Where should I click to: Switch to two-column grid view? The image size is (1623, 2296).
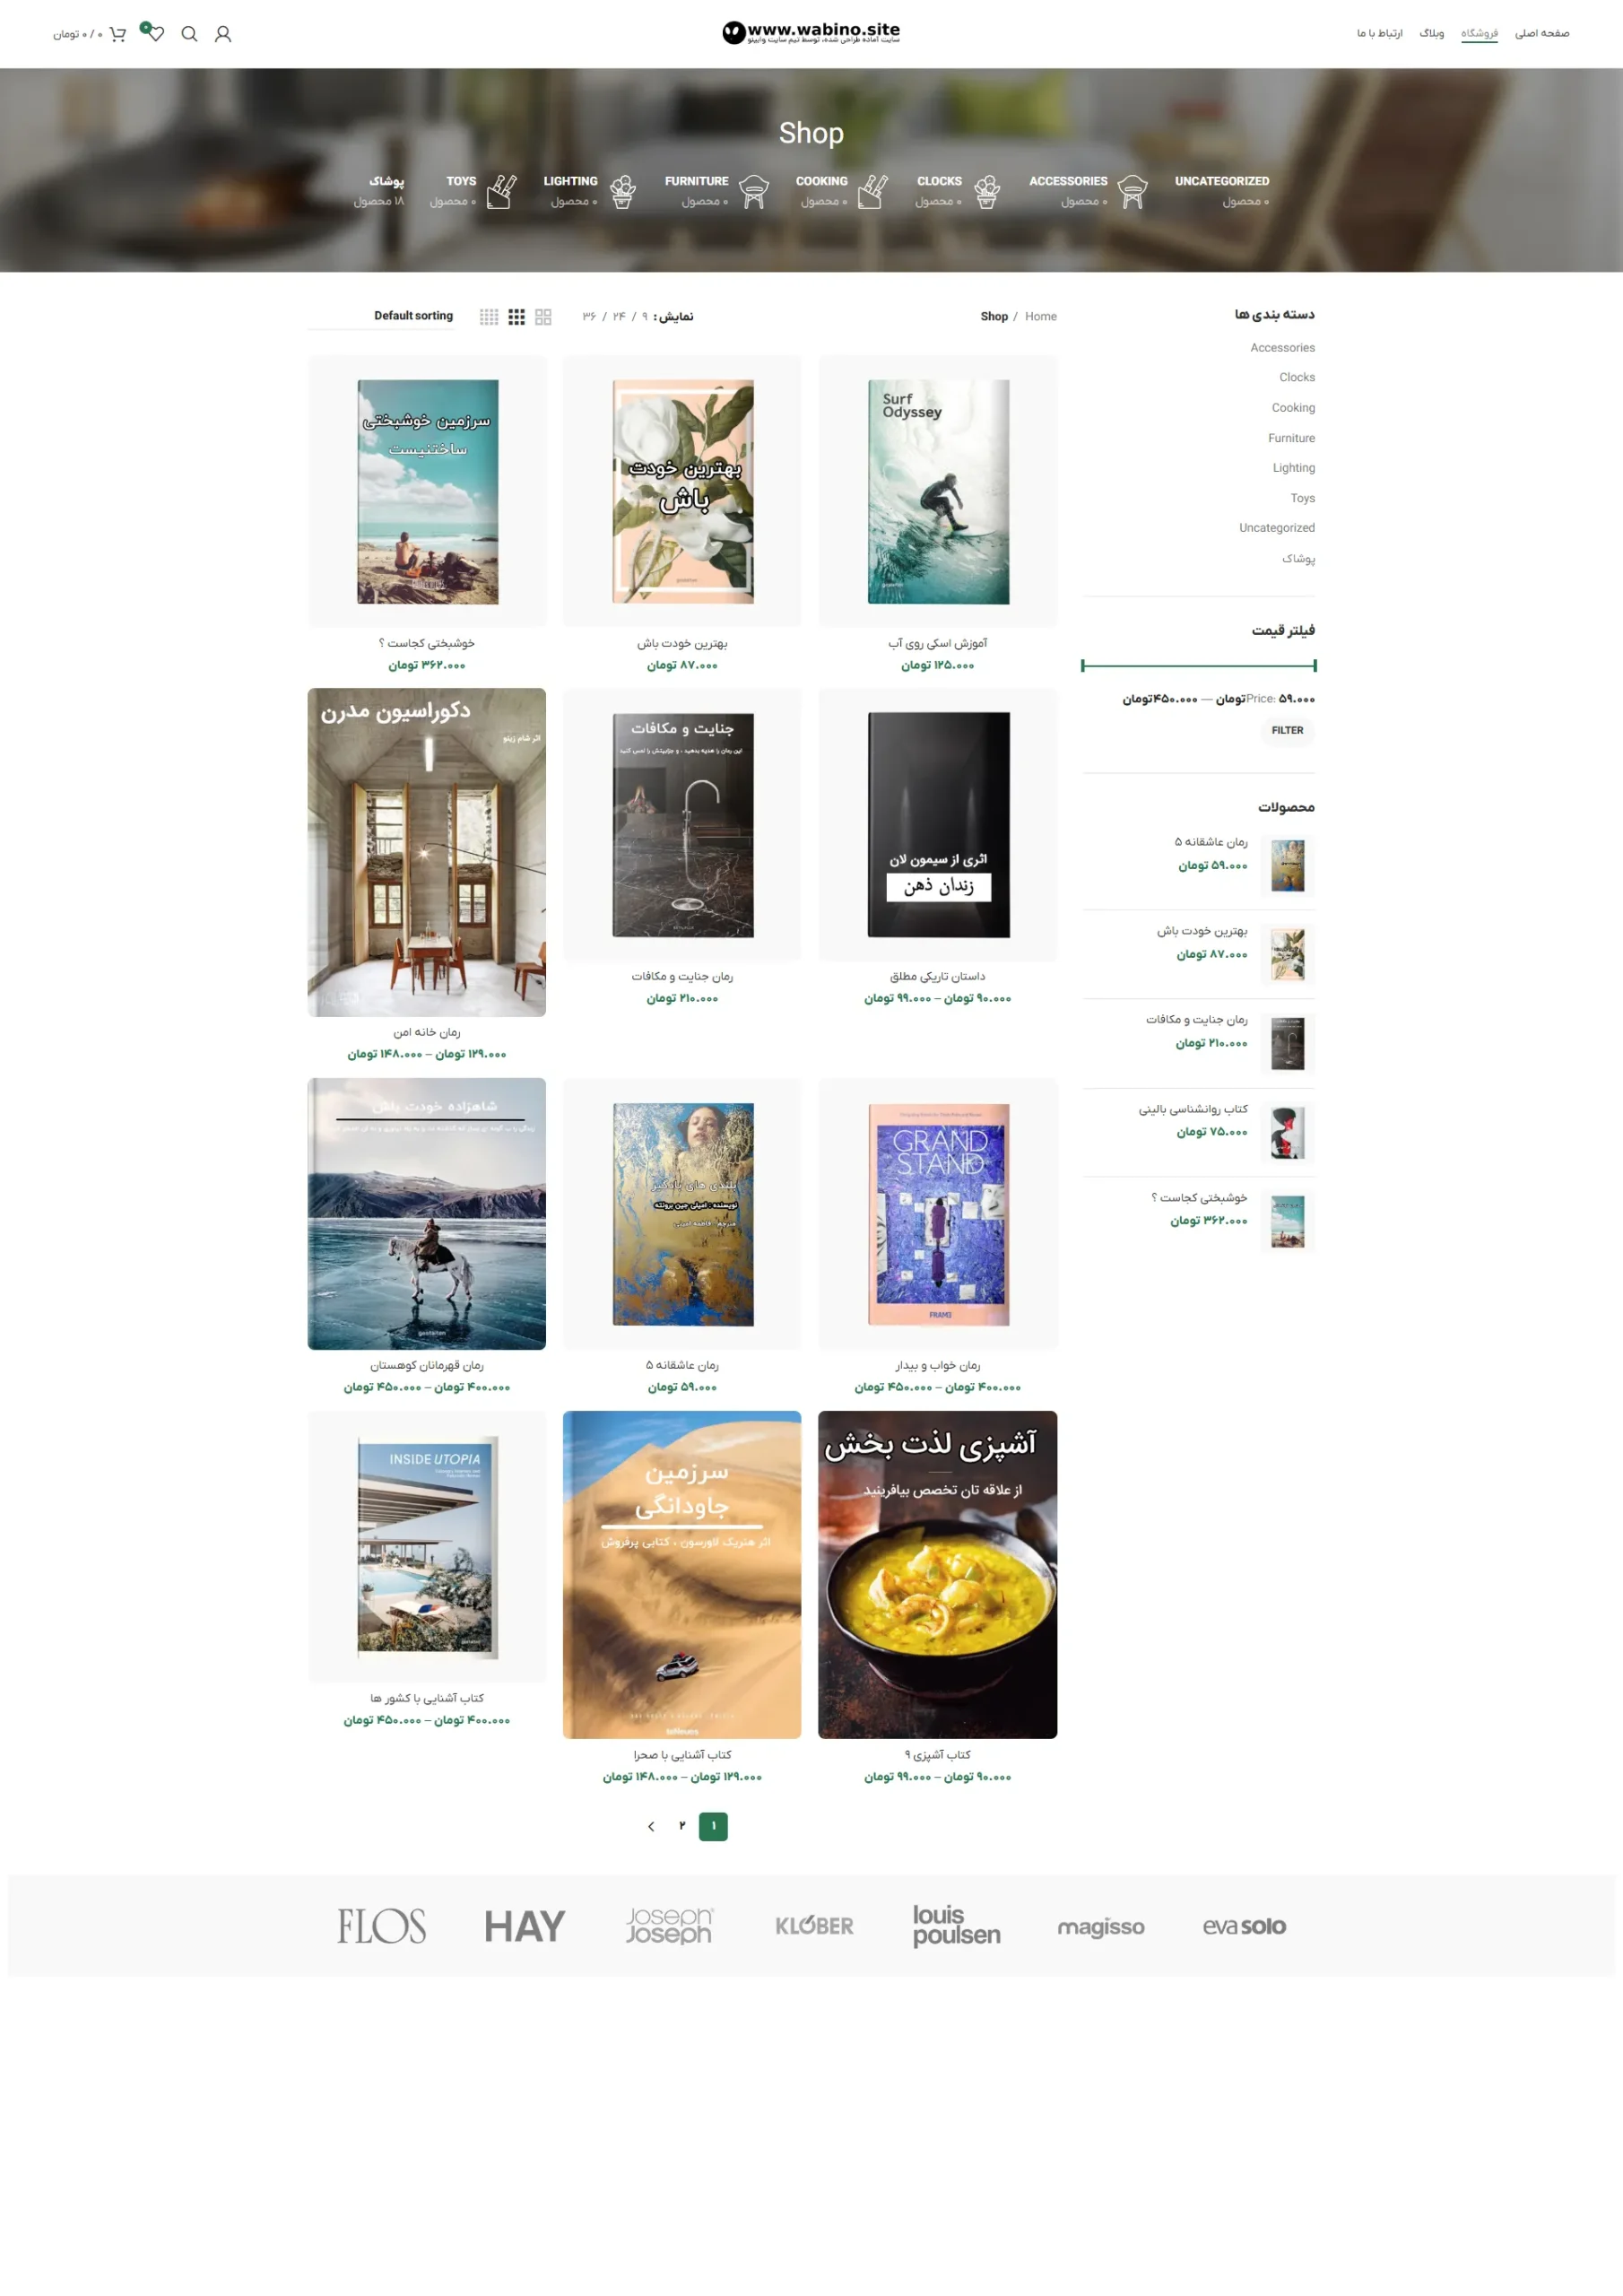point(543,317)
